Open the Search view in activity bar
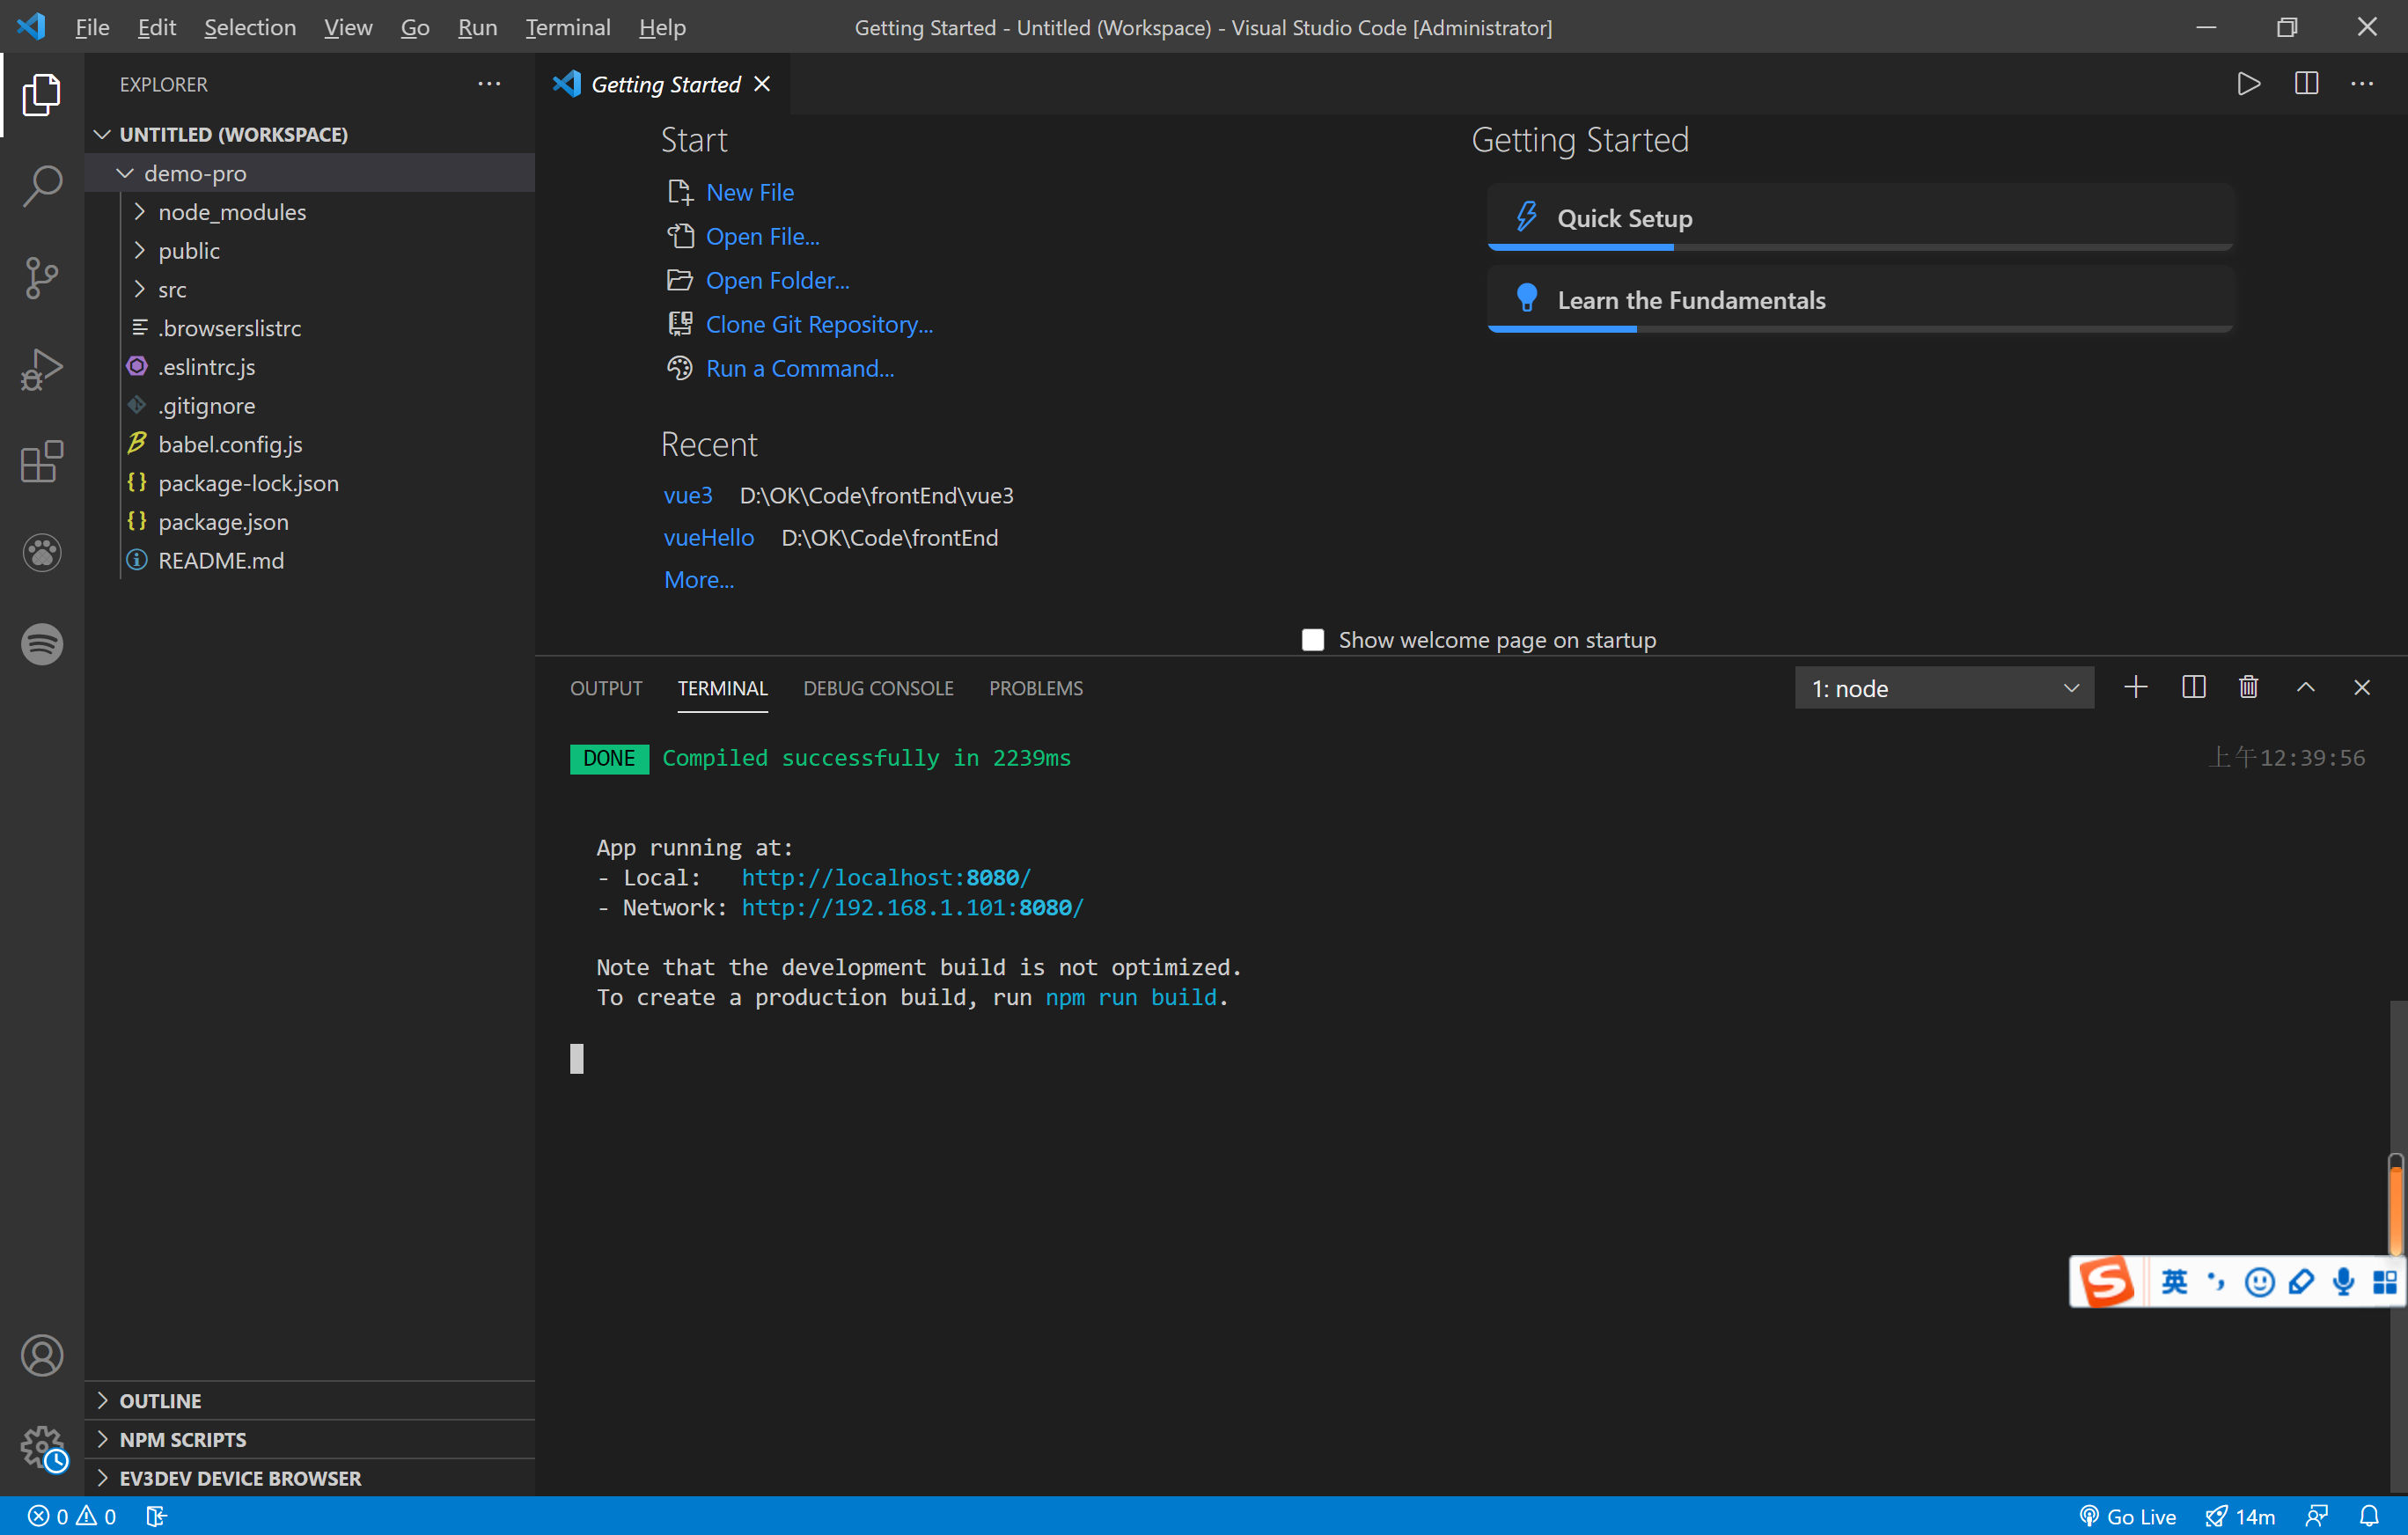This screenshot has height=1535, width=2408. click(x=42, y=186)
